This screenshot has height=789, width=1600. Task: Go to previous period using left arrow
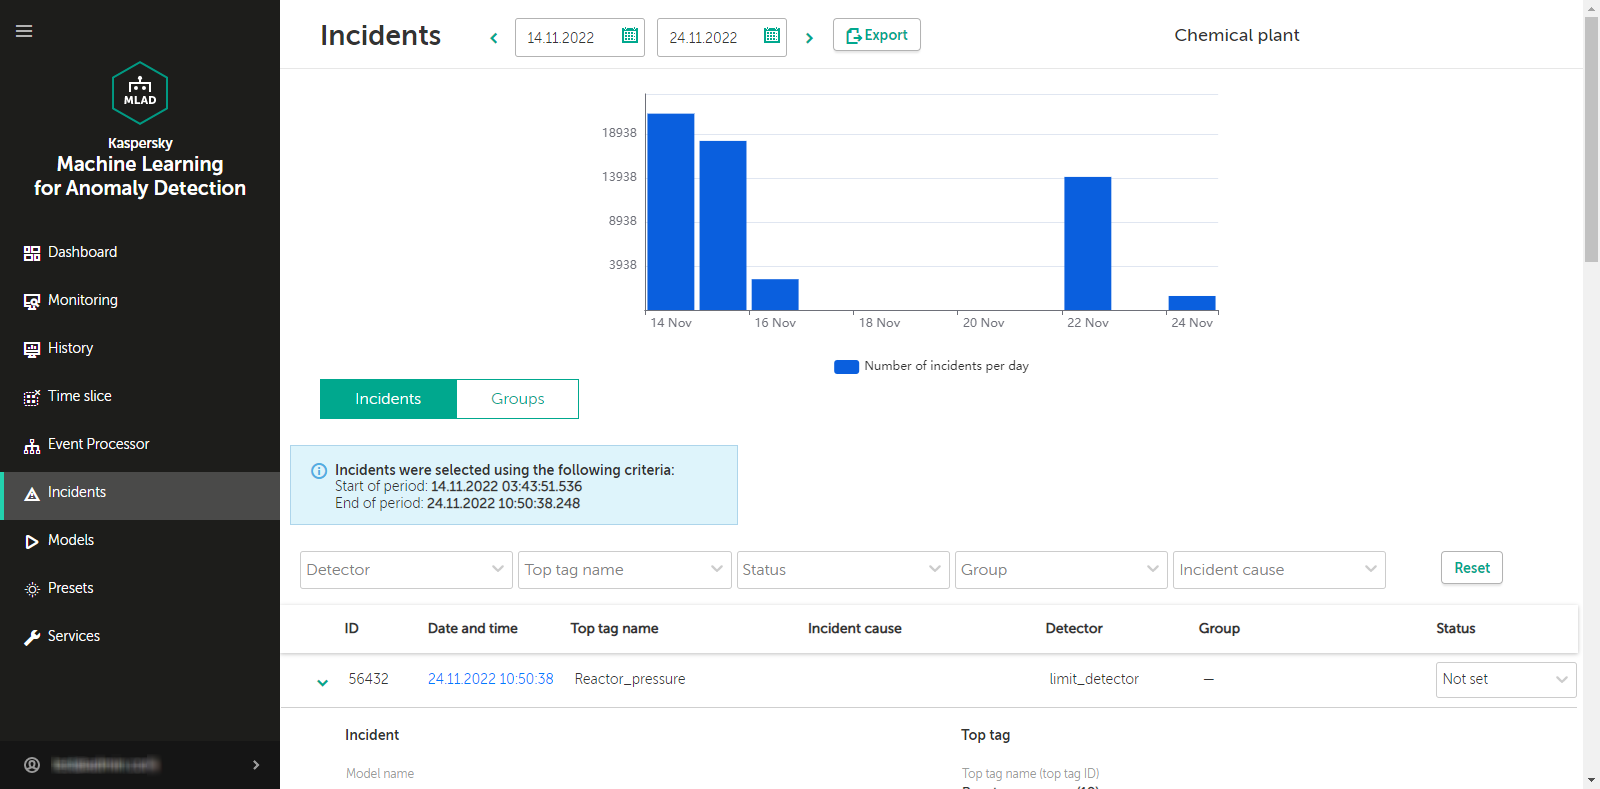click(493, 38)
